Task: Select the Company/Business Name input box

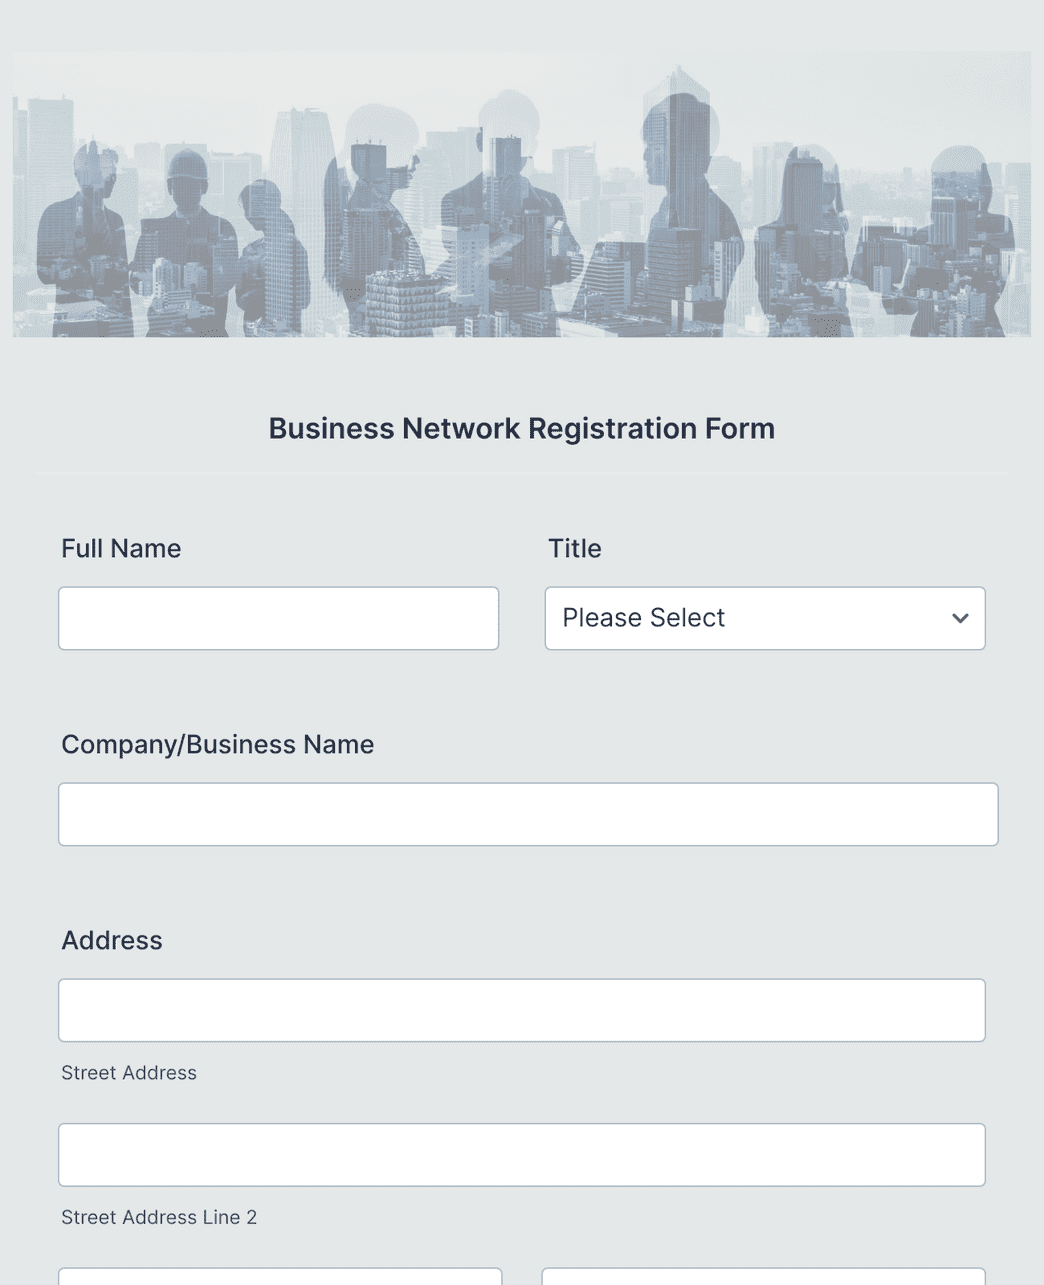Action: tap(527, 813)
